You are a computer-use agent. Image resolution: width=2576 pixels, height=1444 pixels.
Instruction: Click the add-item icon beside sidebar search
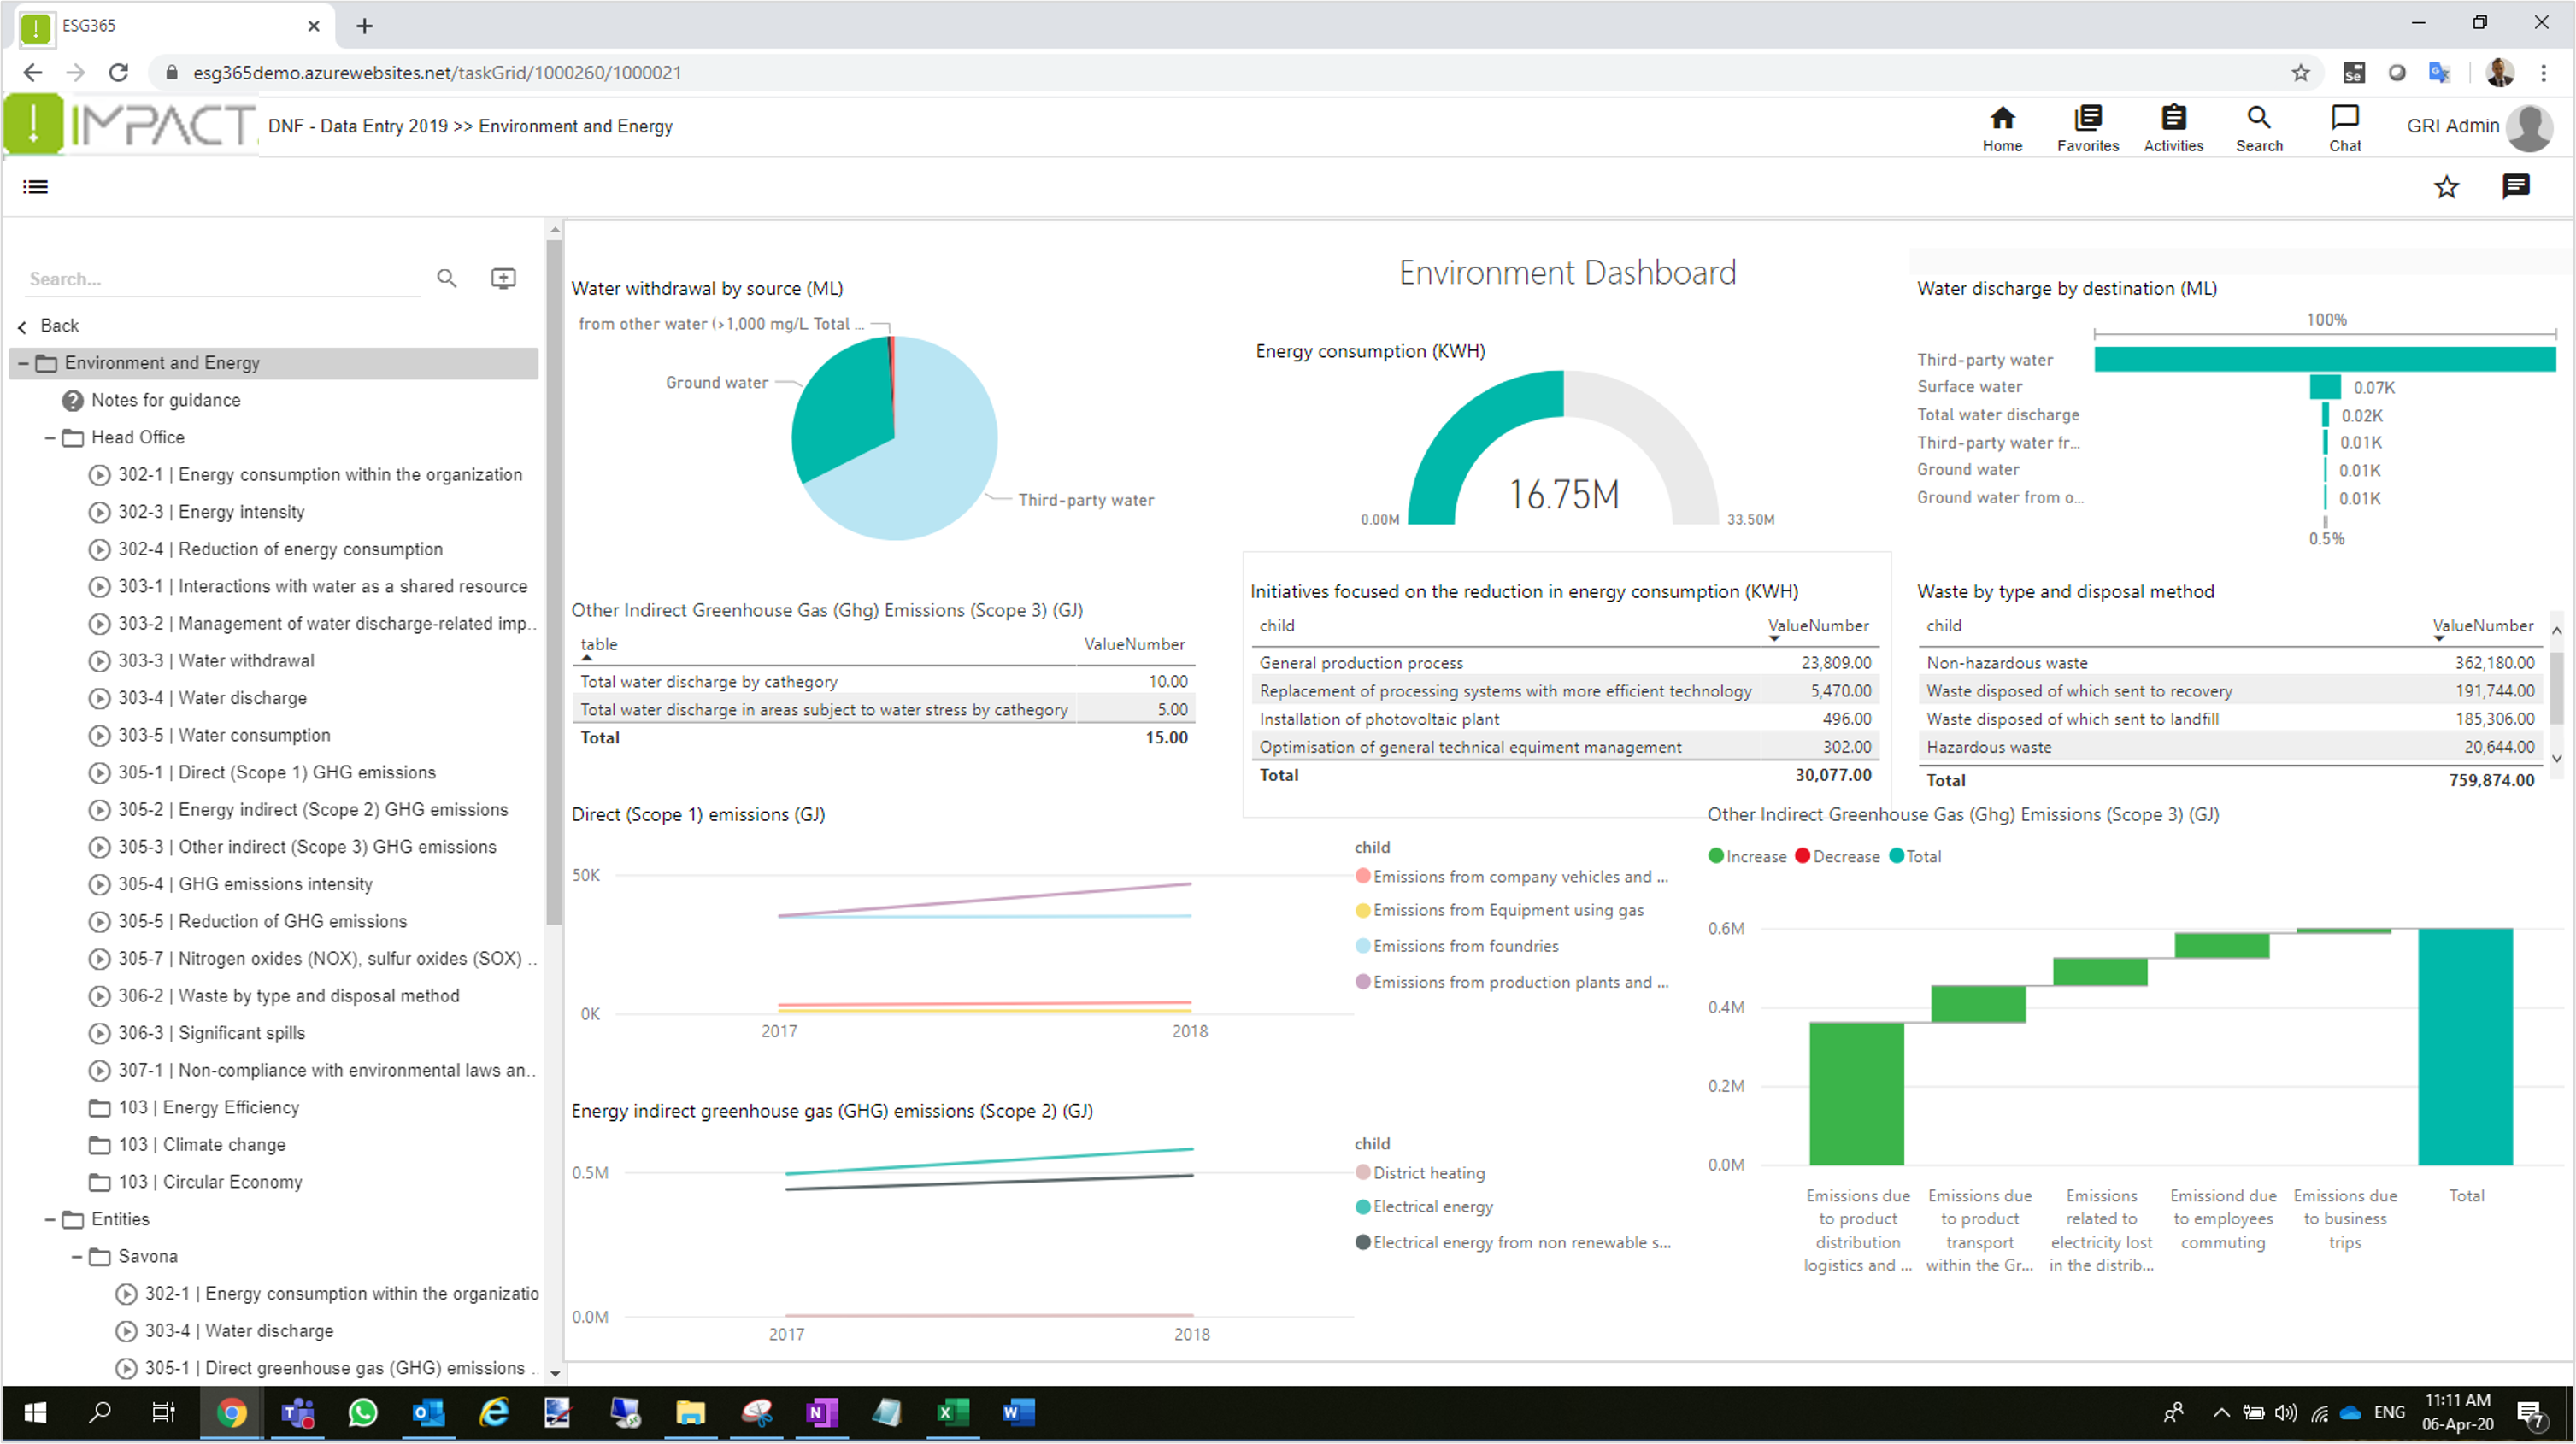pos(503,278)
